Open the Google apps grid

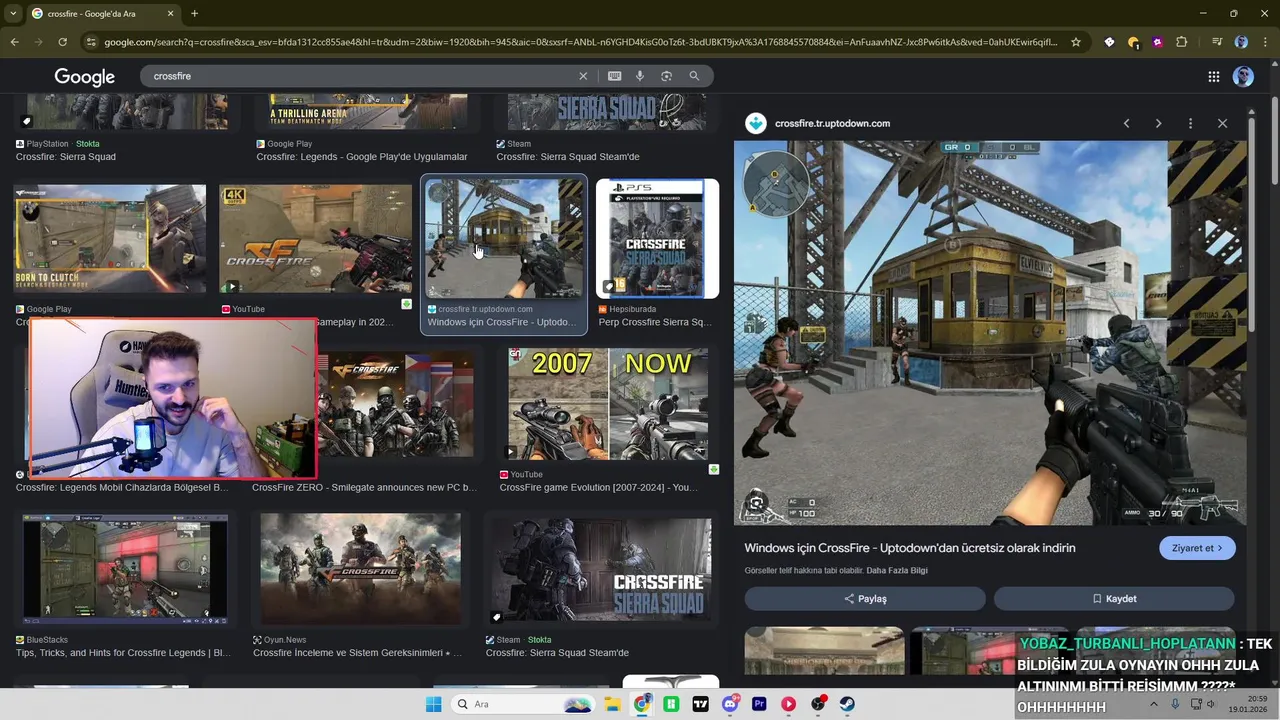point(1213,77)
